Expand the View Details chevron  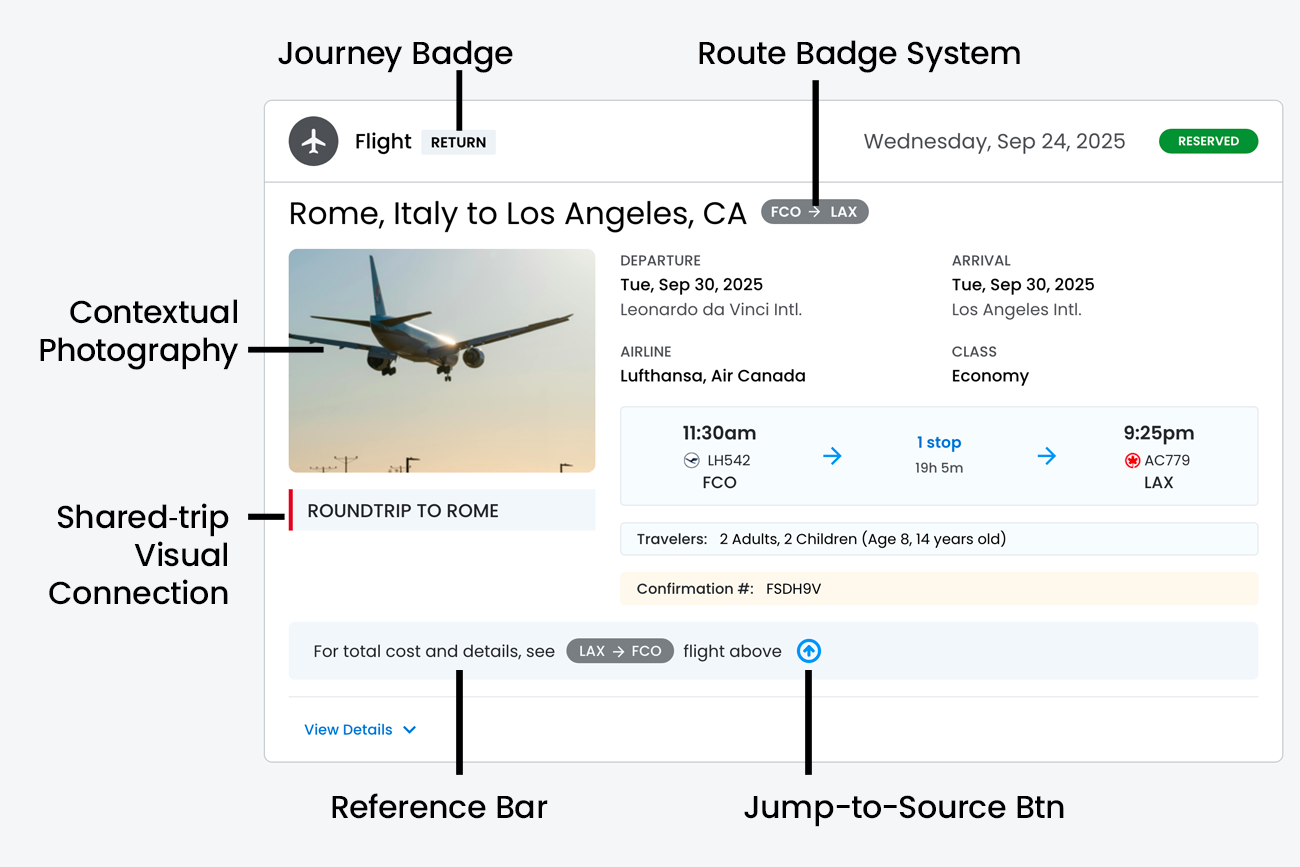[409, 730]
